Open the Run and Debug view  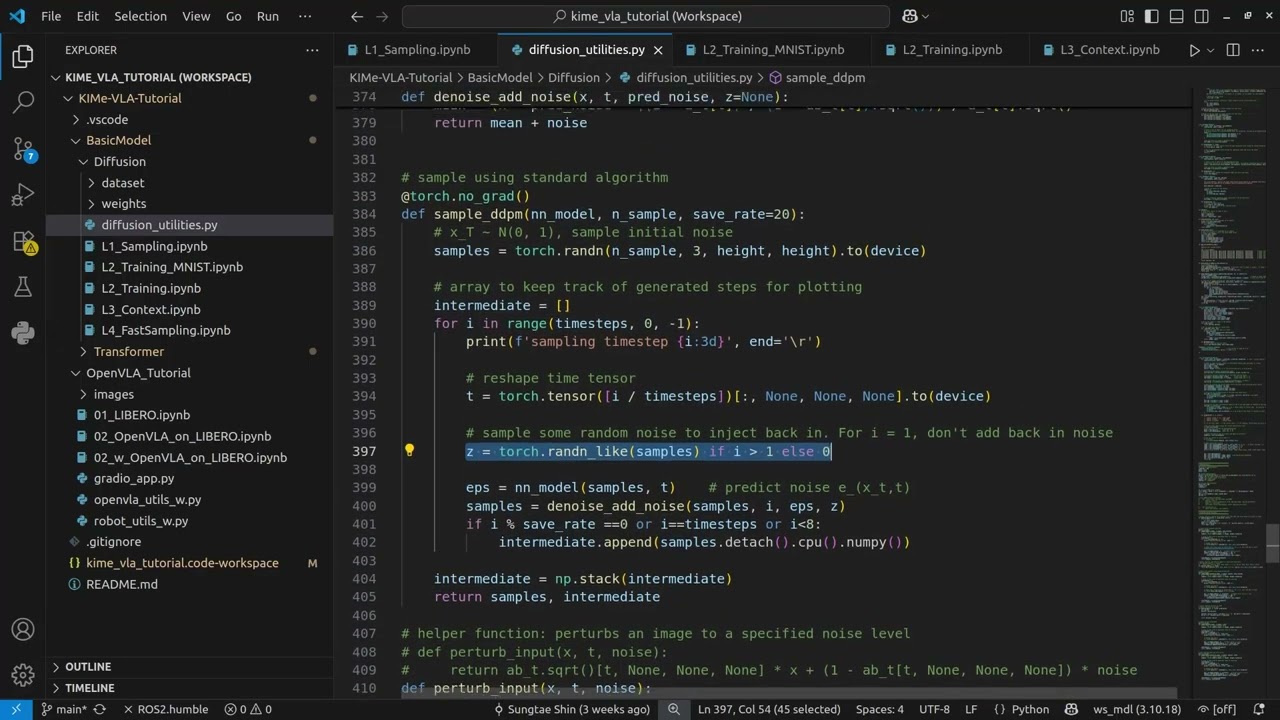(x=23, y=195)
